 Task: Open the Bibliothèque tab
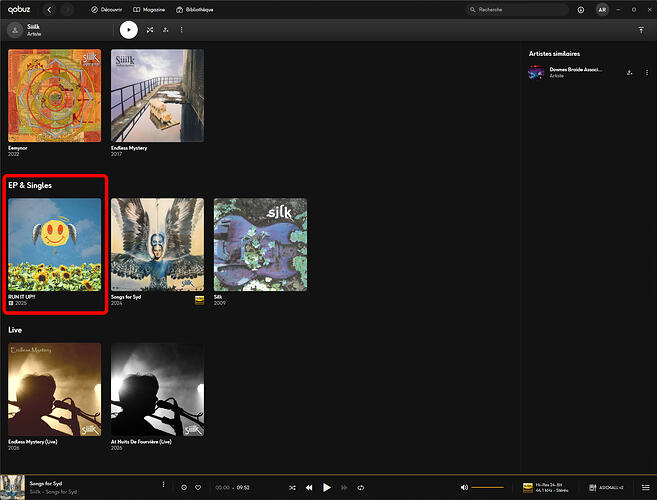point(195,10)
